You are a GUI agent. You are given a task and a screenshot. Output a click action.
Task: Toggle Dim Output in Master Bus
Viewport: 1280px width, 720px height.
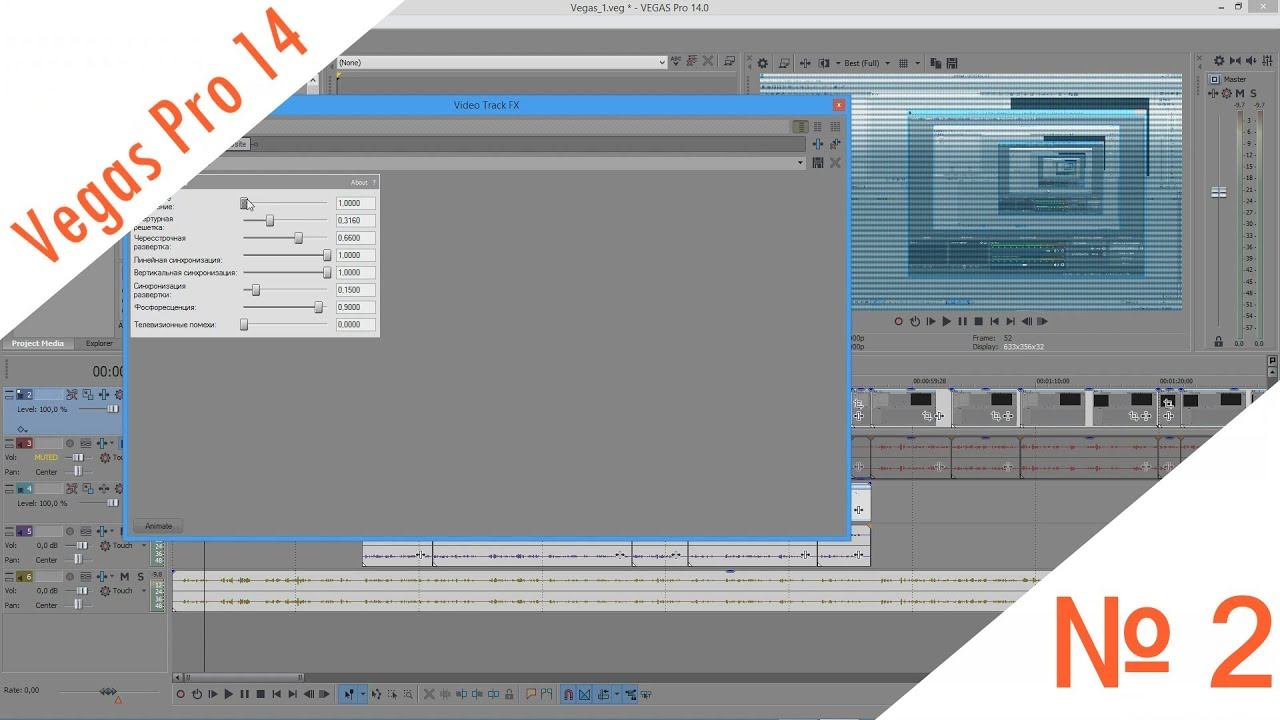pos(1252,62)
